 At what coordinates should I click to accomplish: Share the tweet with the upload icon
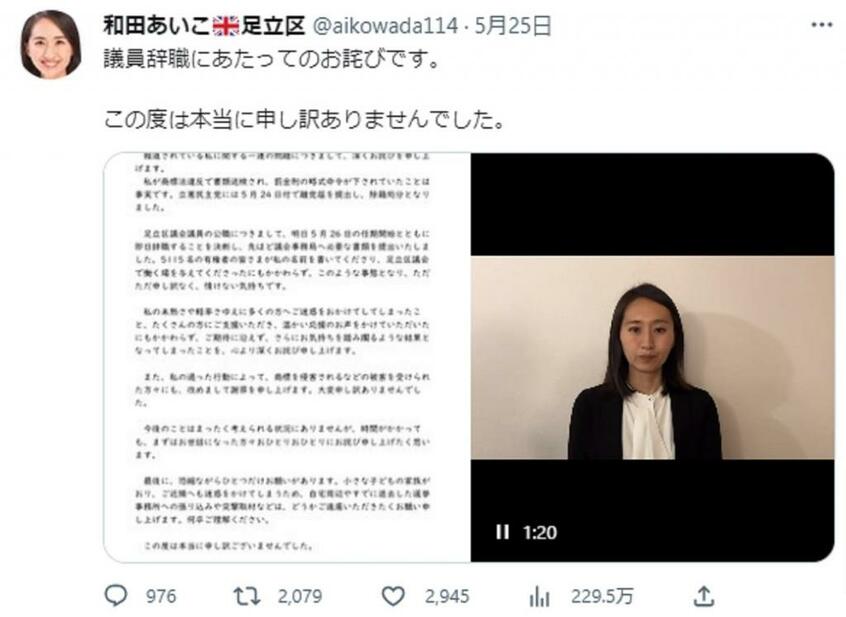pyautogui.click(x=704, y=596)
